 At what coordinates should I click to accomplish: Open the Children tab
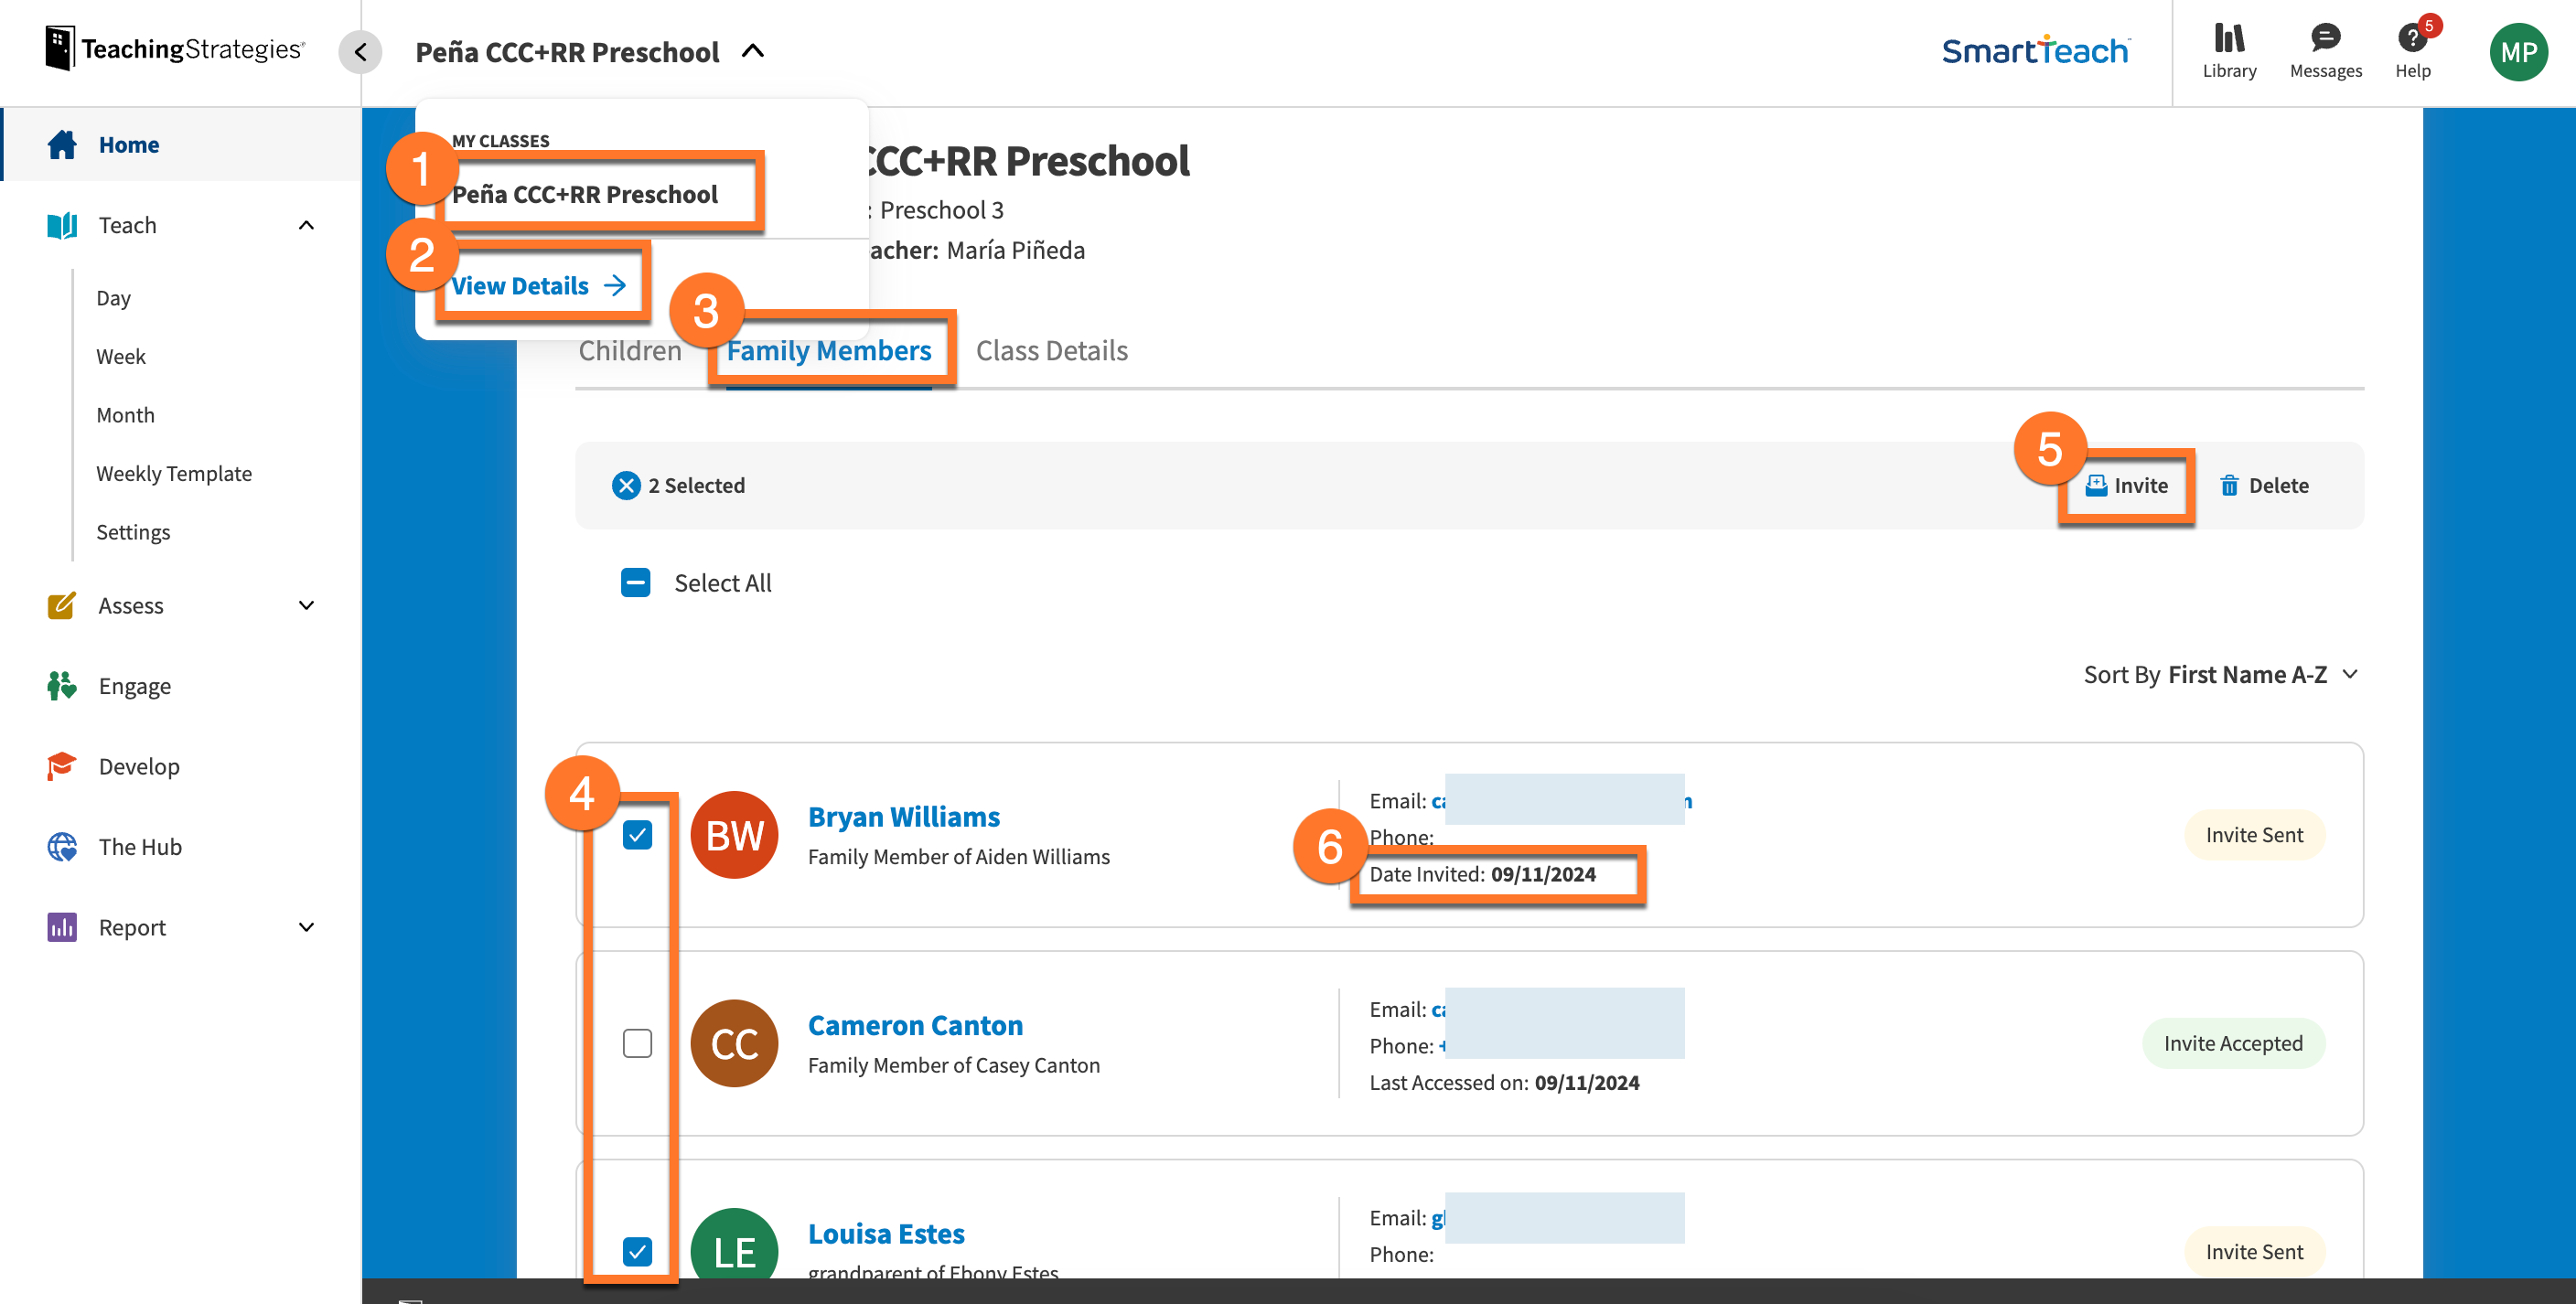click(x=629, y=350)
